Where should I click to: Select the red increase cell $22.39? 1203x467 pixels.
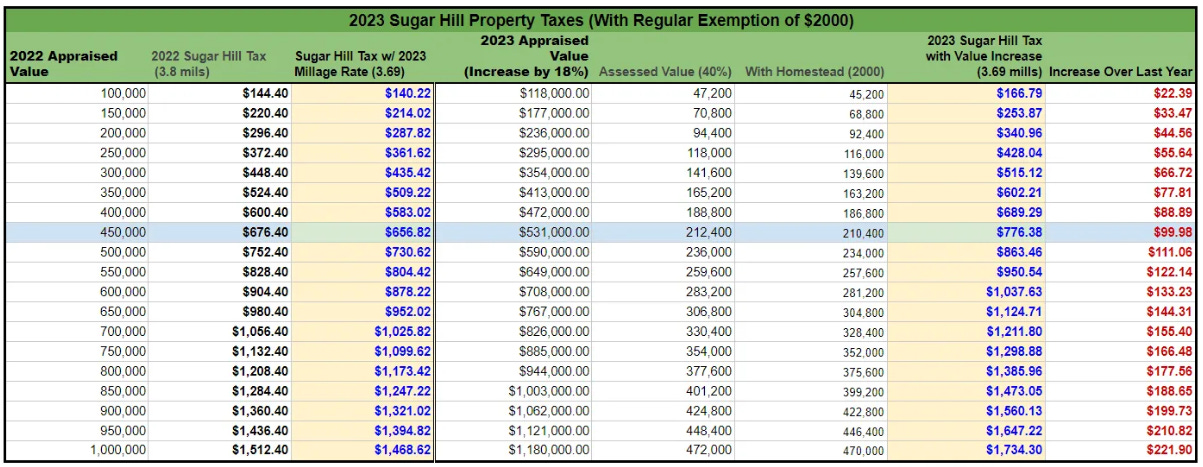coord(1122,93)
